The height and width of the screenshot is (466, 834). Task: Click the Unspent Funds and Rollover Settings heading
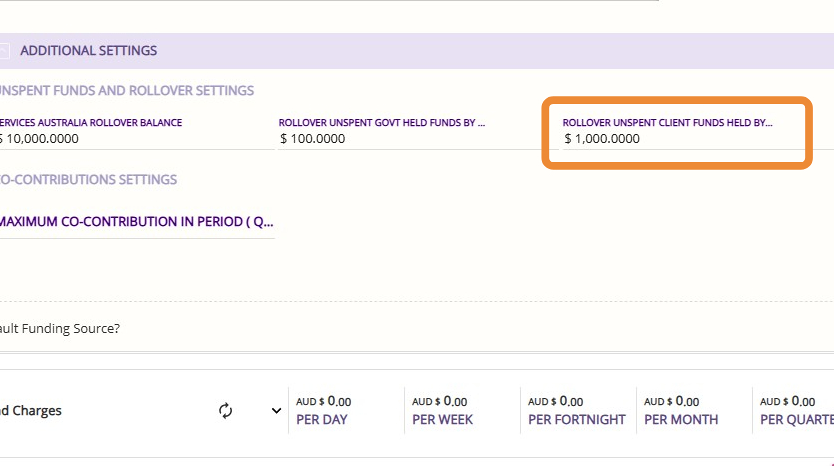click(126, 91)
